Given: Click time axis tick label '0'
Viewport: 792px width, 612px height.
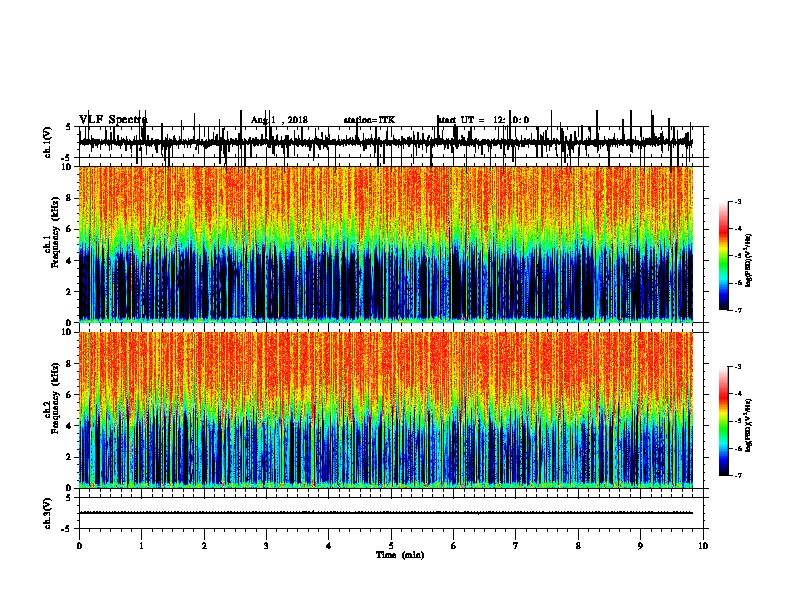Looking at the screenshot, I should 79,546.
